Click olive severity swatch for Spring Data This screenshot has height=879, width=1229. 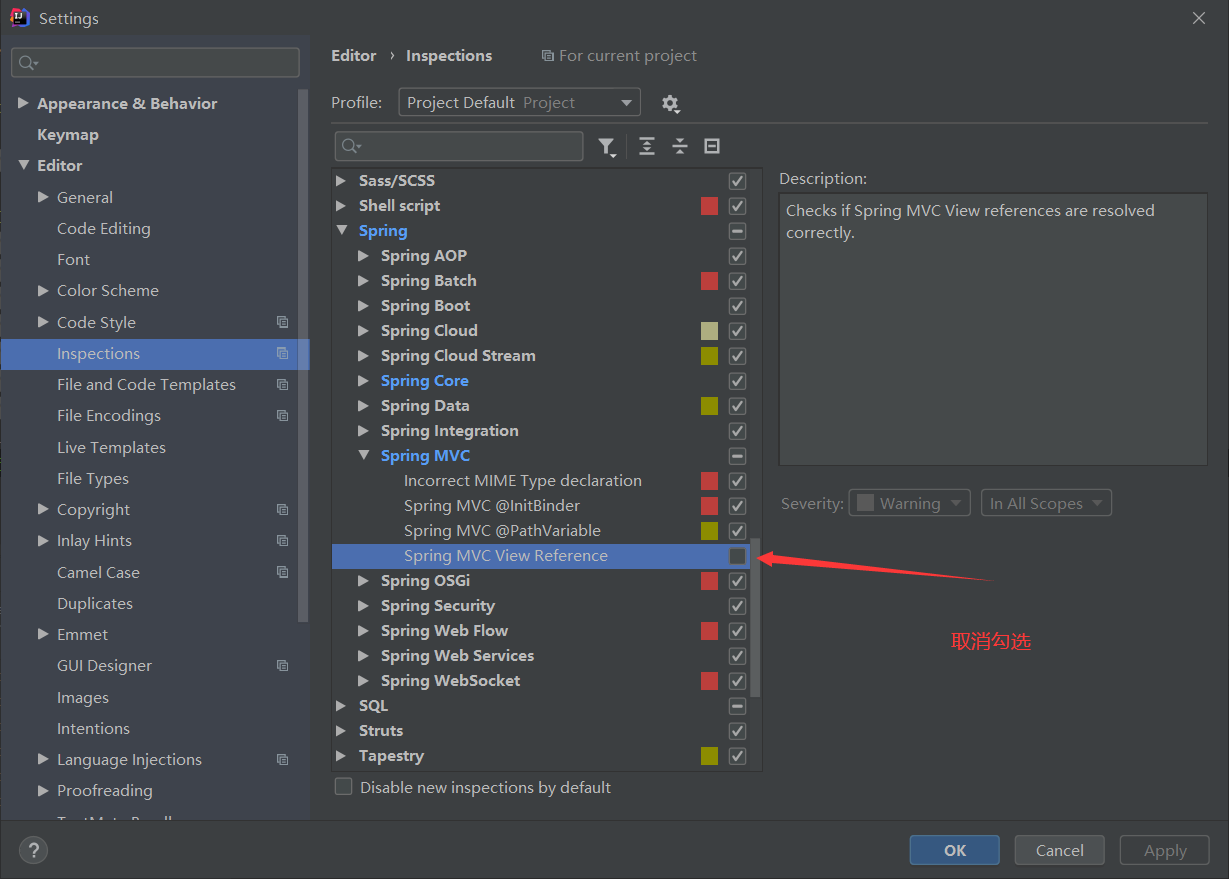(710, 406)
